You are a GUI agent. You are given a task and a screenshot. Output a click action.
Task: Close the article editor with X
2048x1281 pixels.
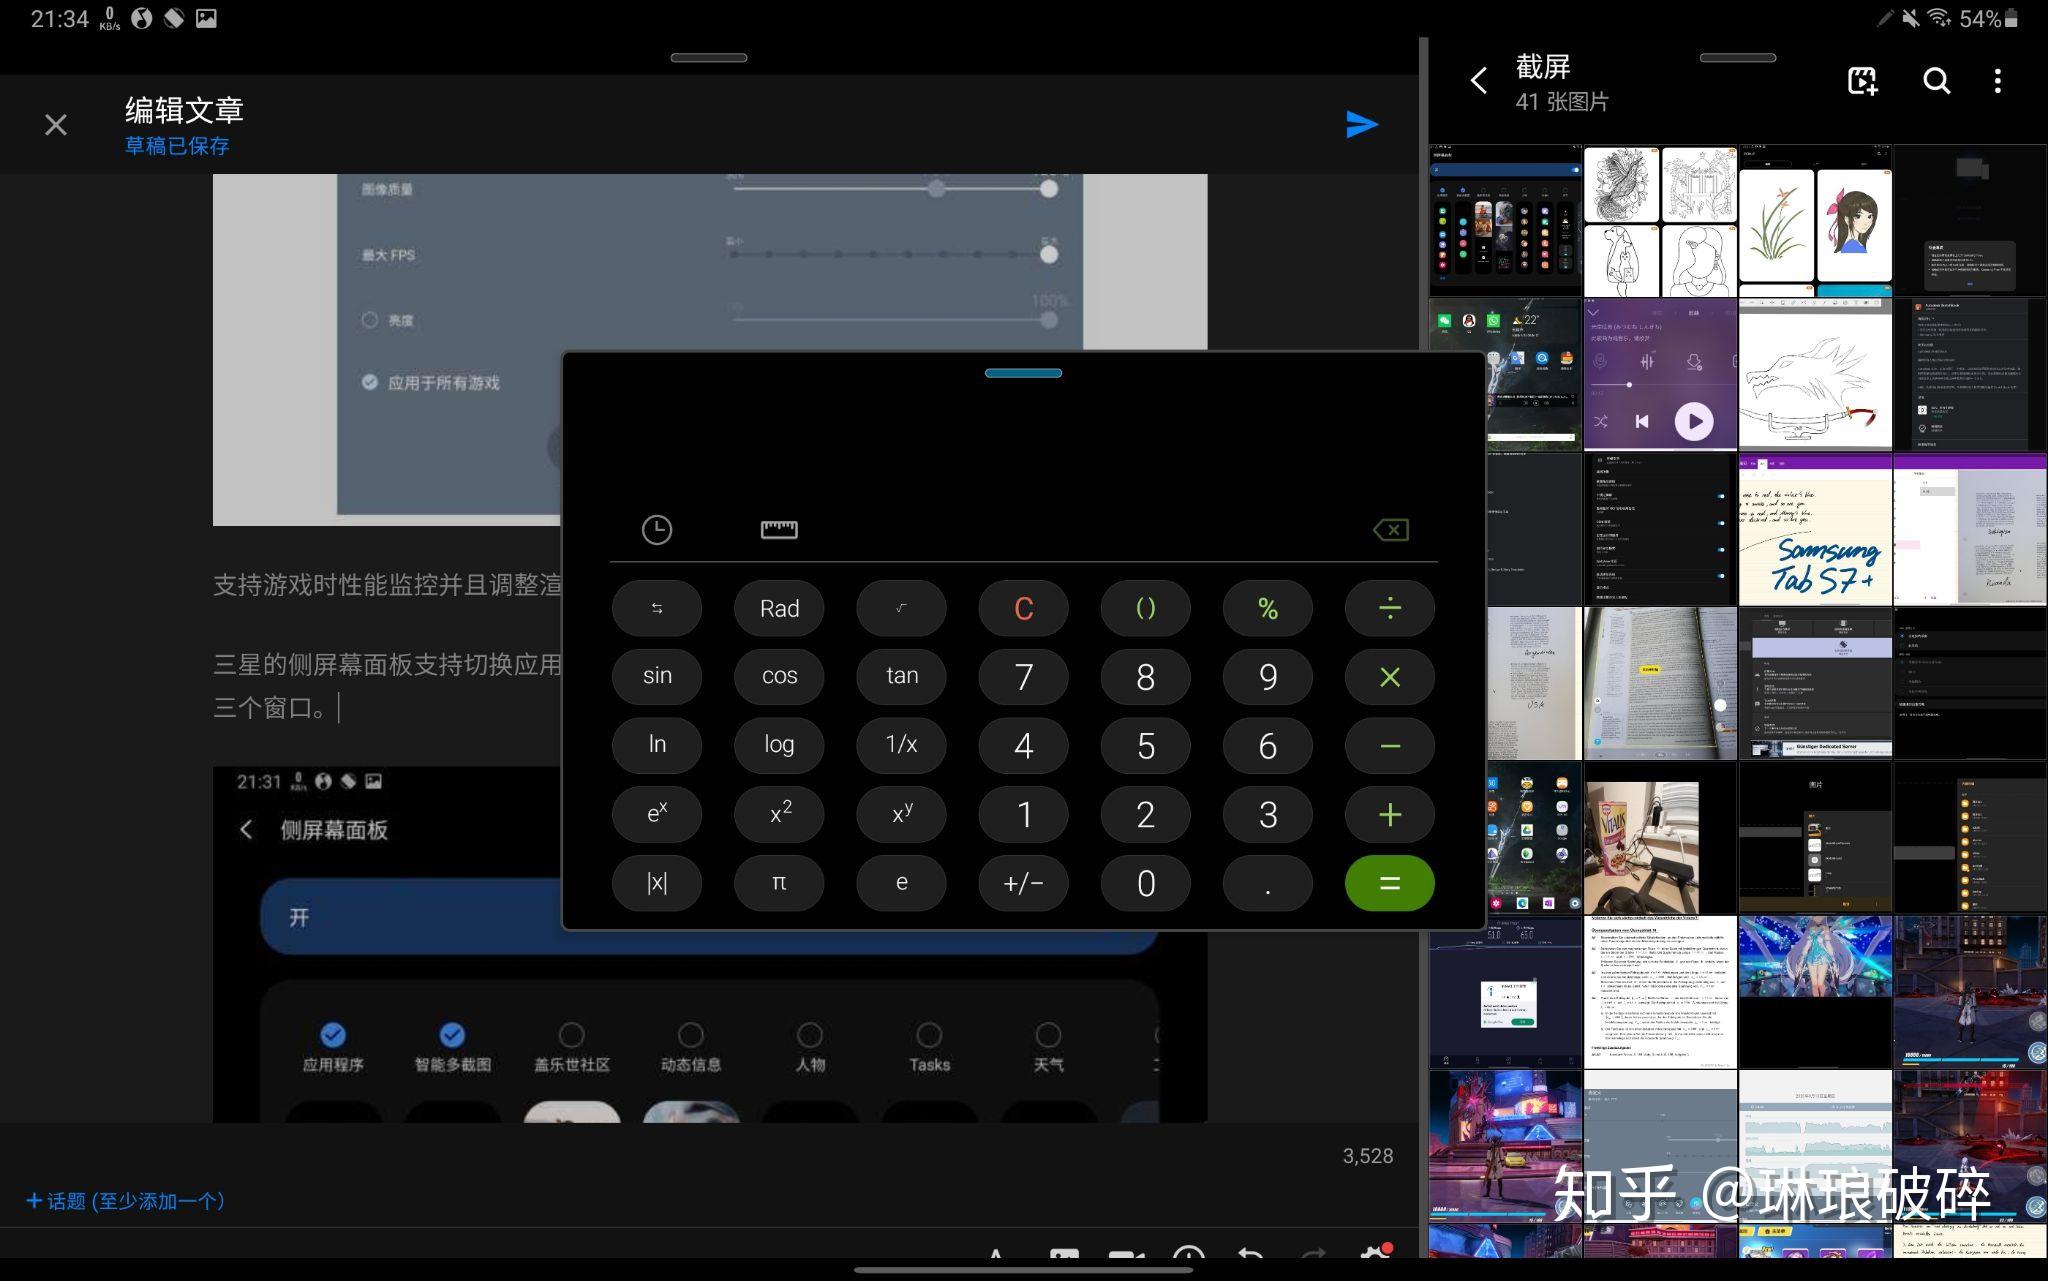tap(56, 125)
